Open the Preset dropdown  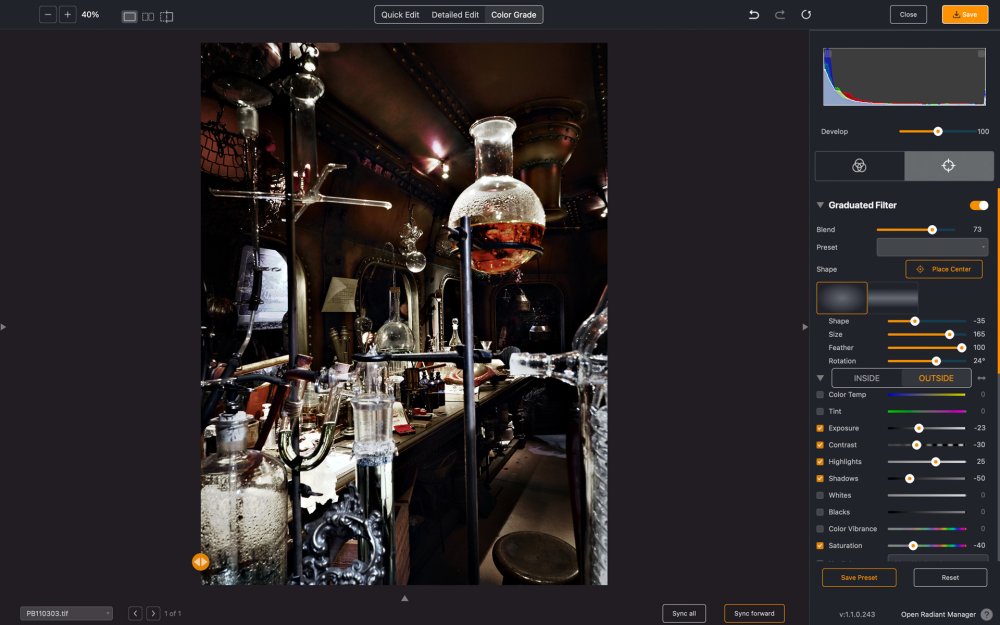click(932, 247)
